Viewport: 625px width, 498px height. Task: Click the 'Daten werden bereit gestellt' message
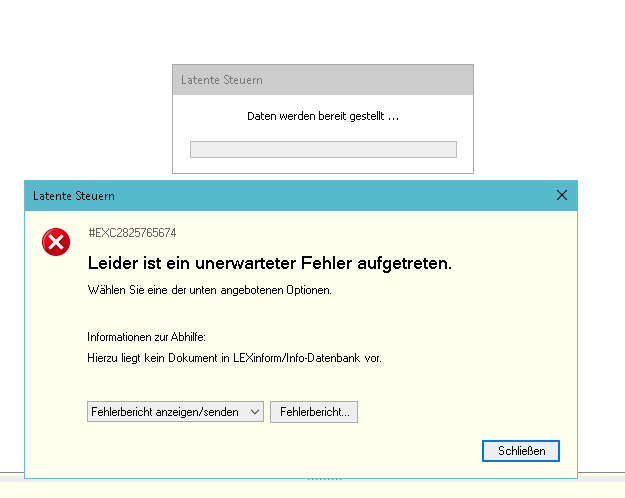[x=322, y=117]
